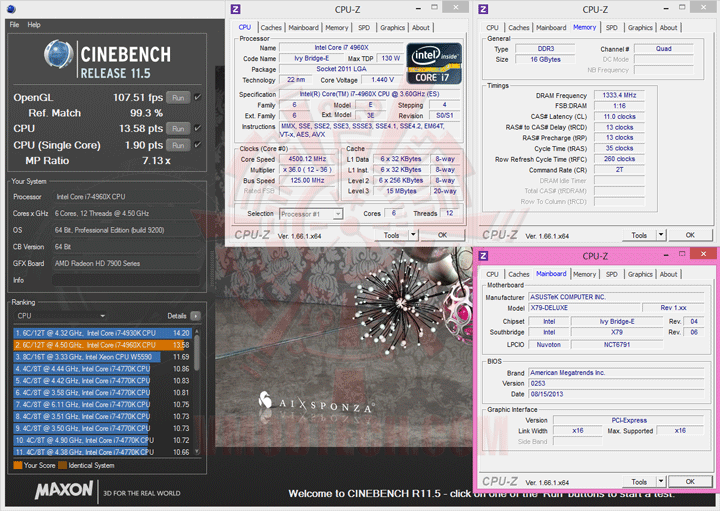Screen dimensions: 720x511
Task: Click the Info input field
Action: (x=126, y=280)
